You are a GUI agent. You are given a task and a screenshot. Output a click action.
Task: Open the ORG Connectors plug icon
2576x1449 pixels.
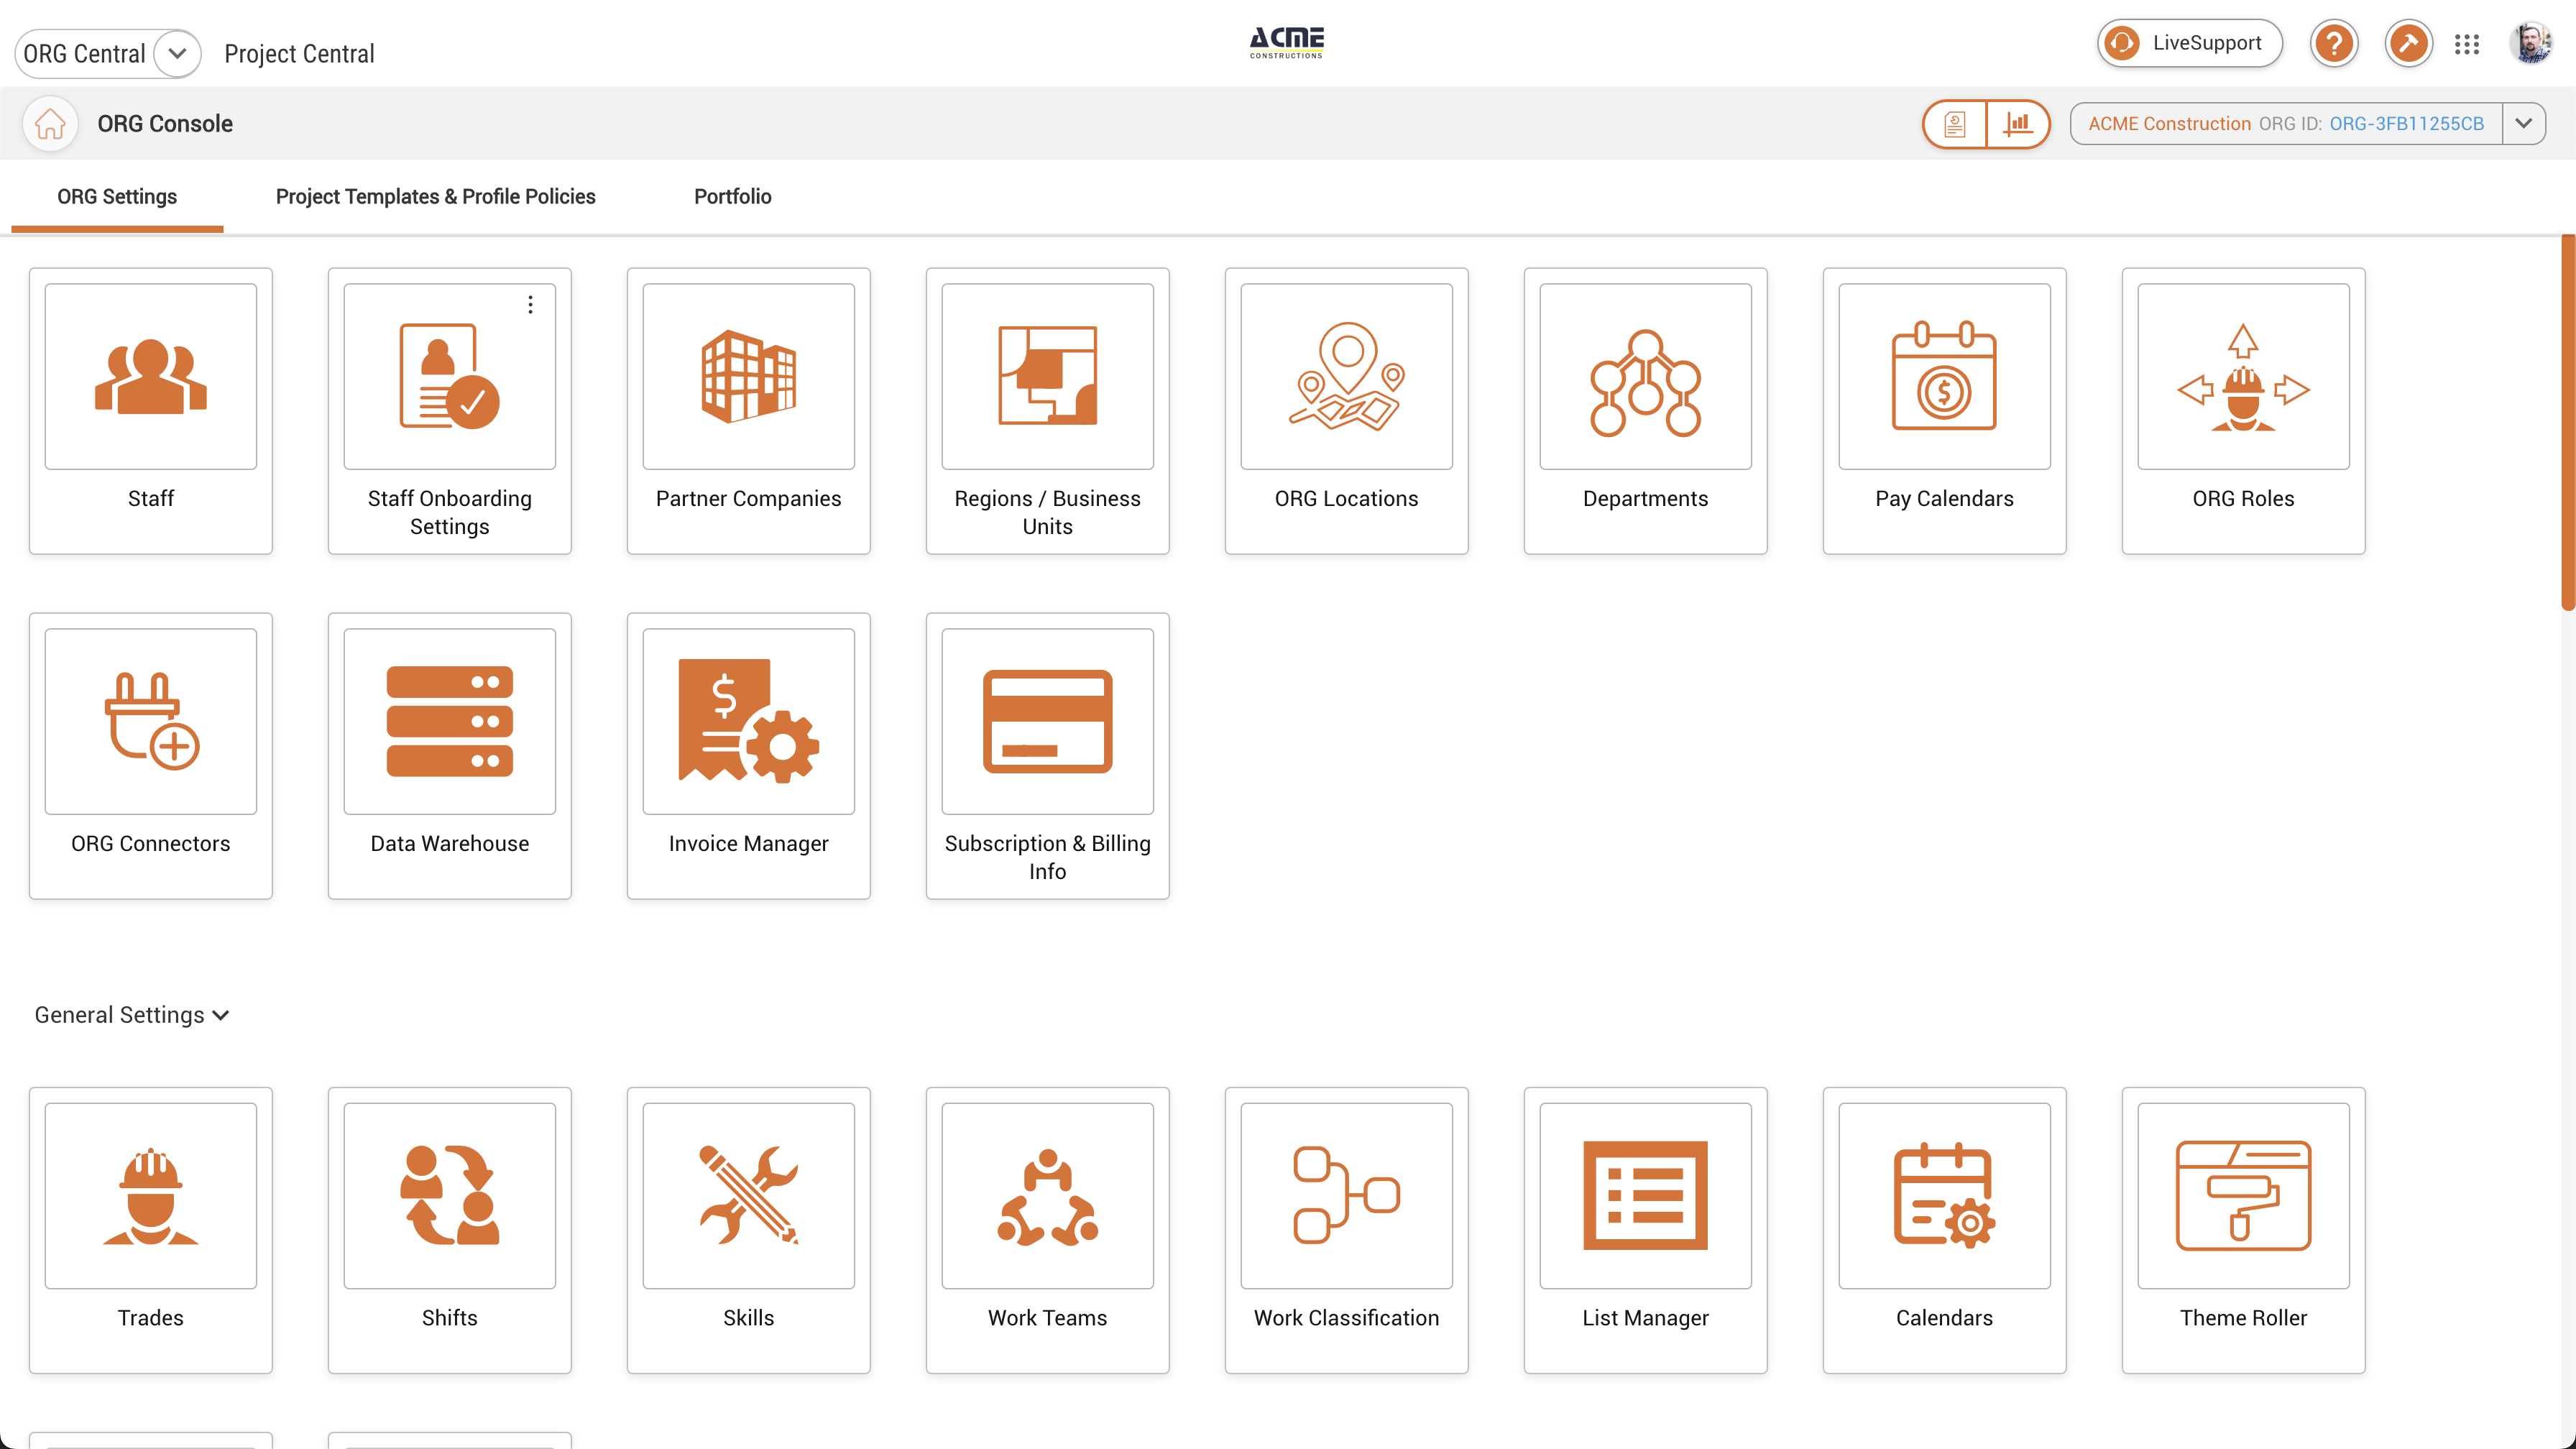tap(150, 721)
